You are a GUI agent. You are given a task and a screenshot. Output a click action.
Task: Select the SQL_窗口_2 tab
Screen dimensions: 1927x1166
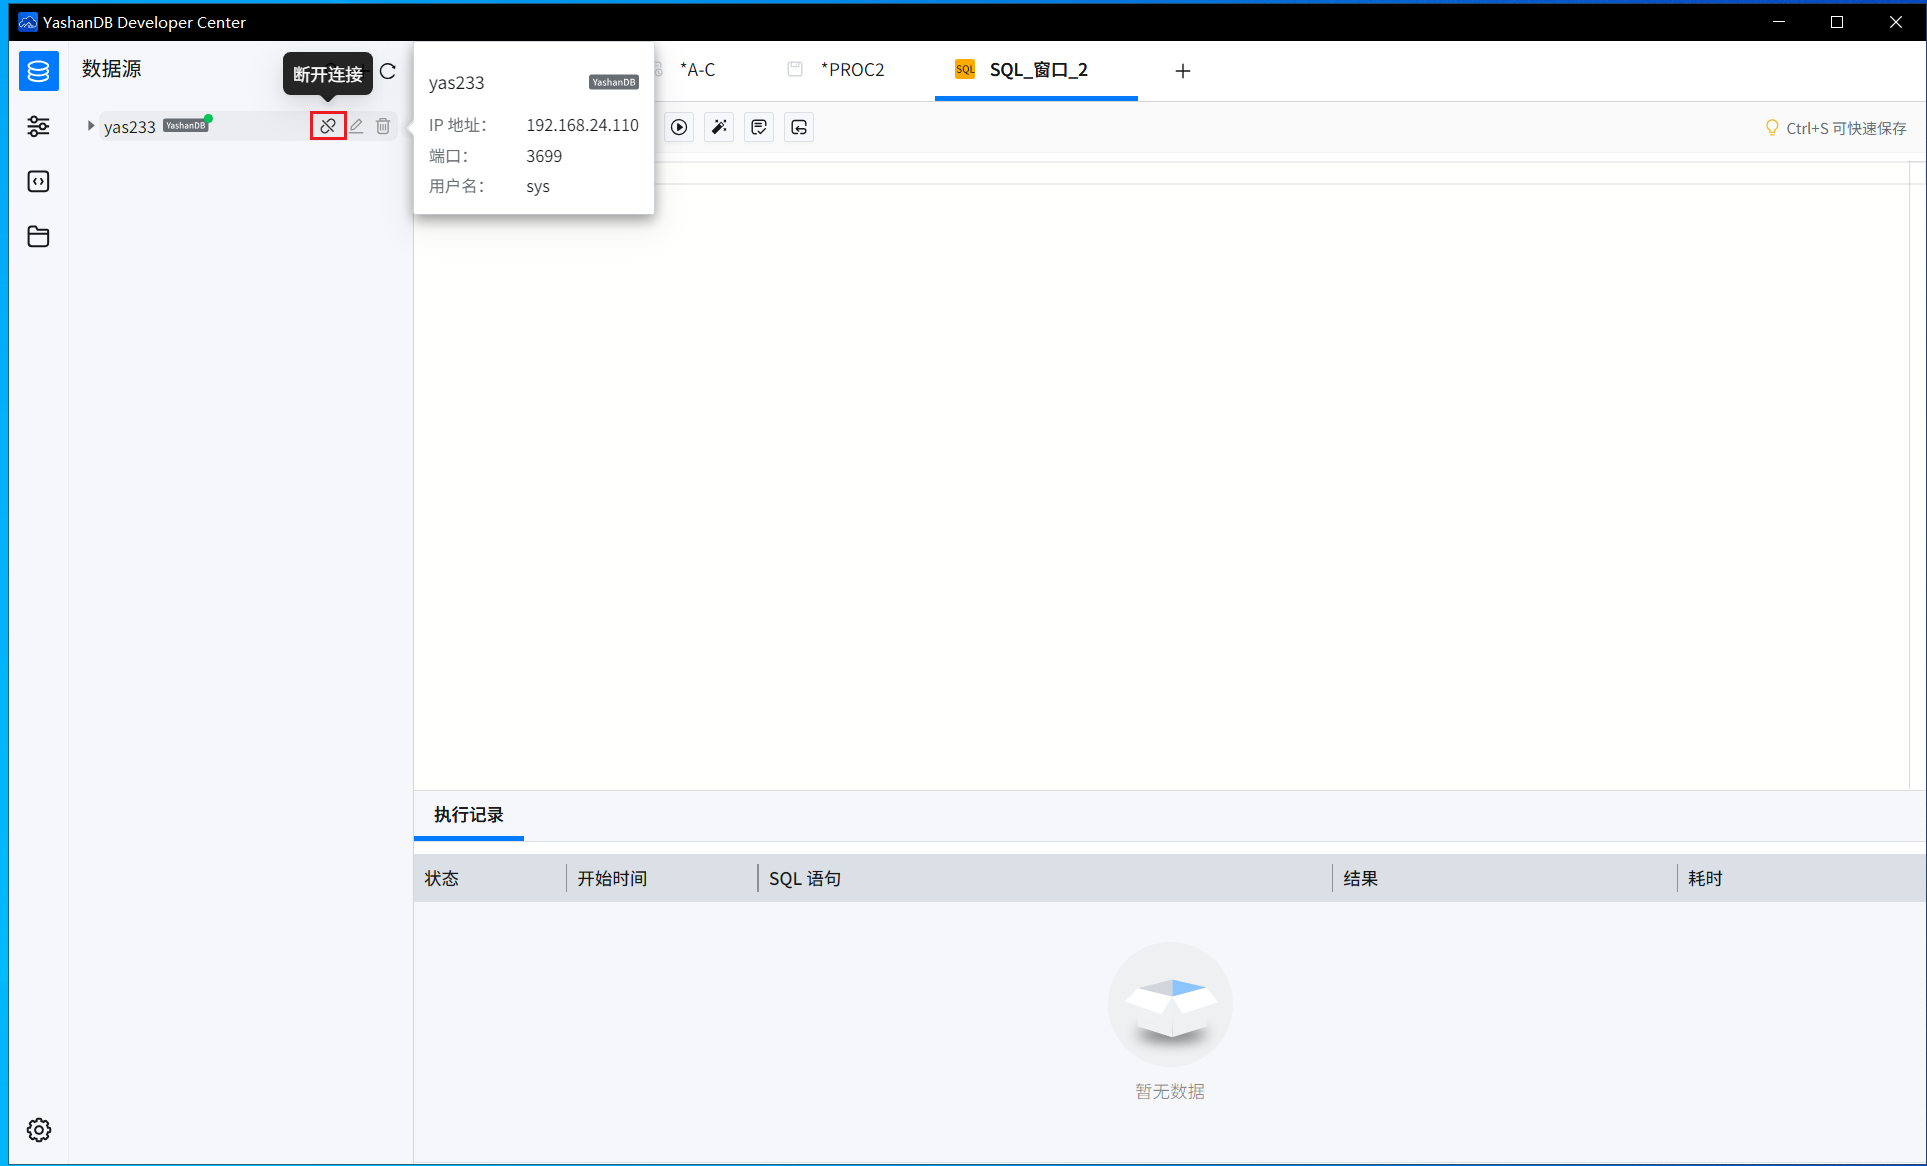point(1036,70)
